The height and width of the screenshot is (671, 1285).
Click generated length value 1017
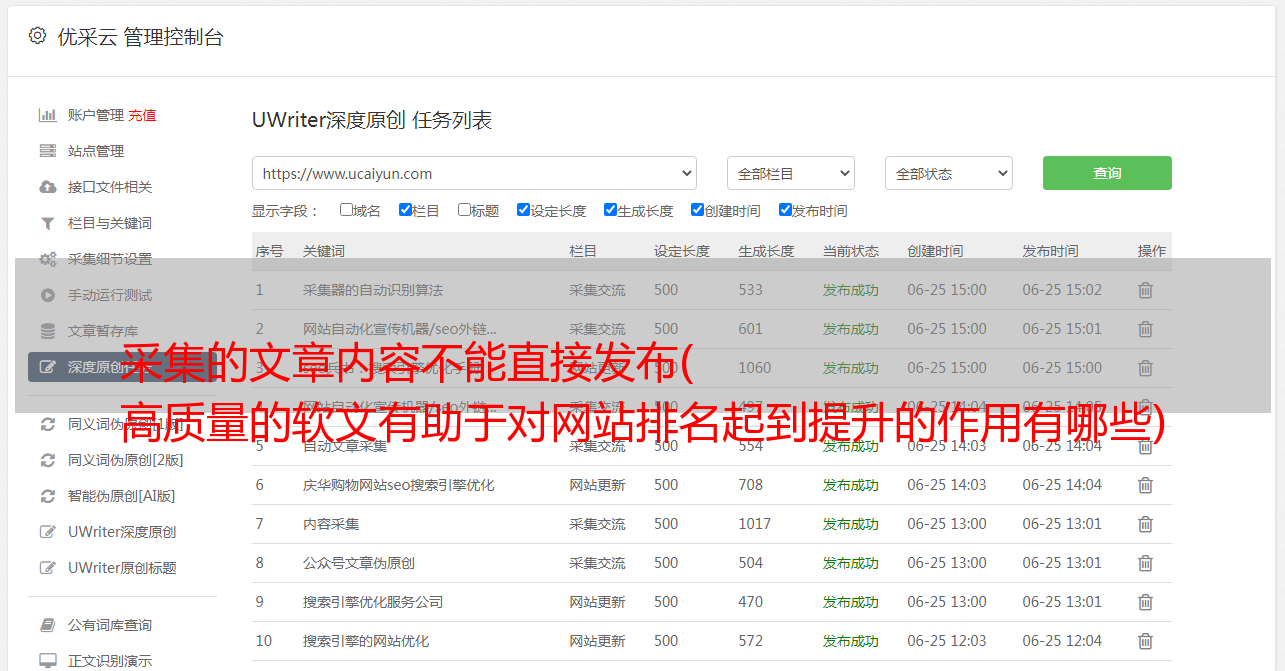coord(755,524)
